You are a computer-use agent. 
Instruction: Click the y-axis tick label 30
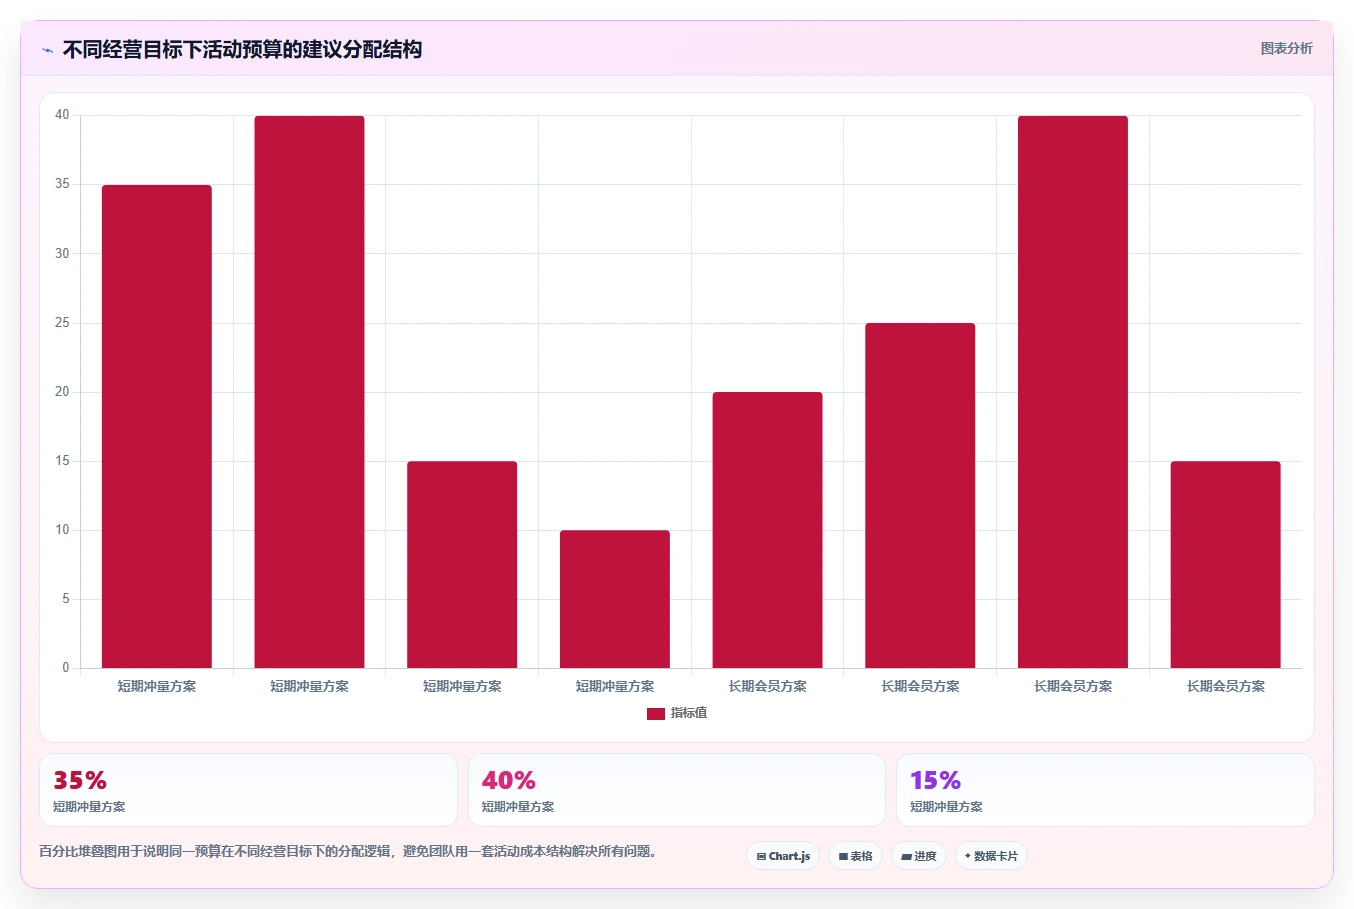(63, 253)
